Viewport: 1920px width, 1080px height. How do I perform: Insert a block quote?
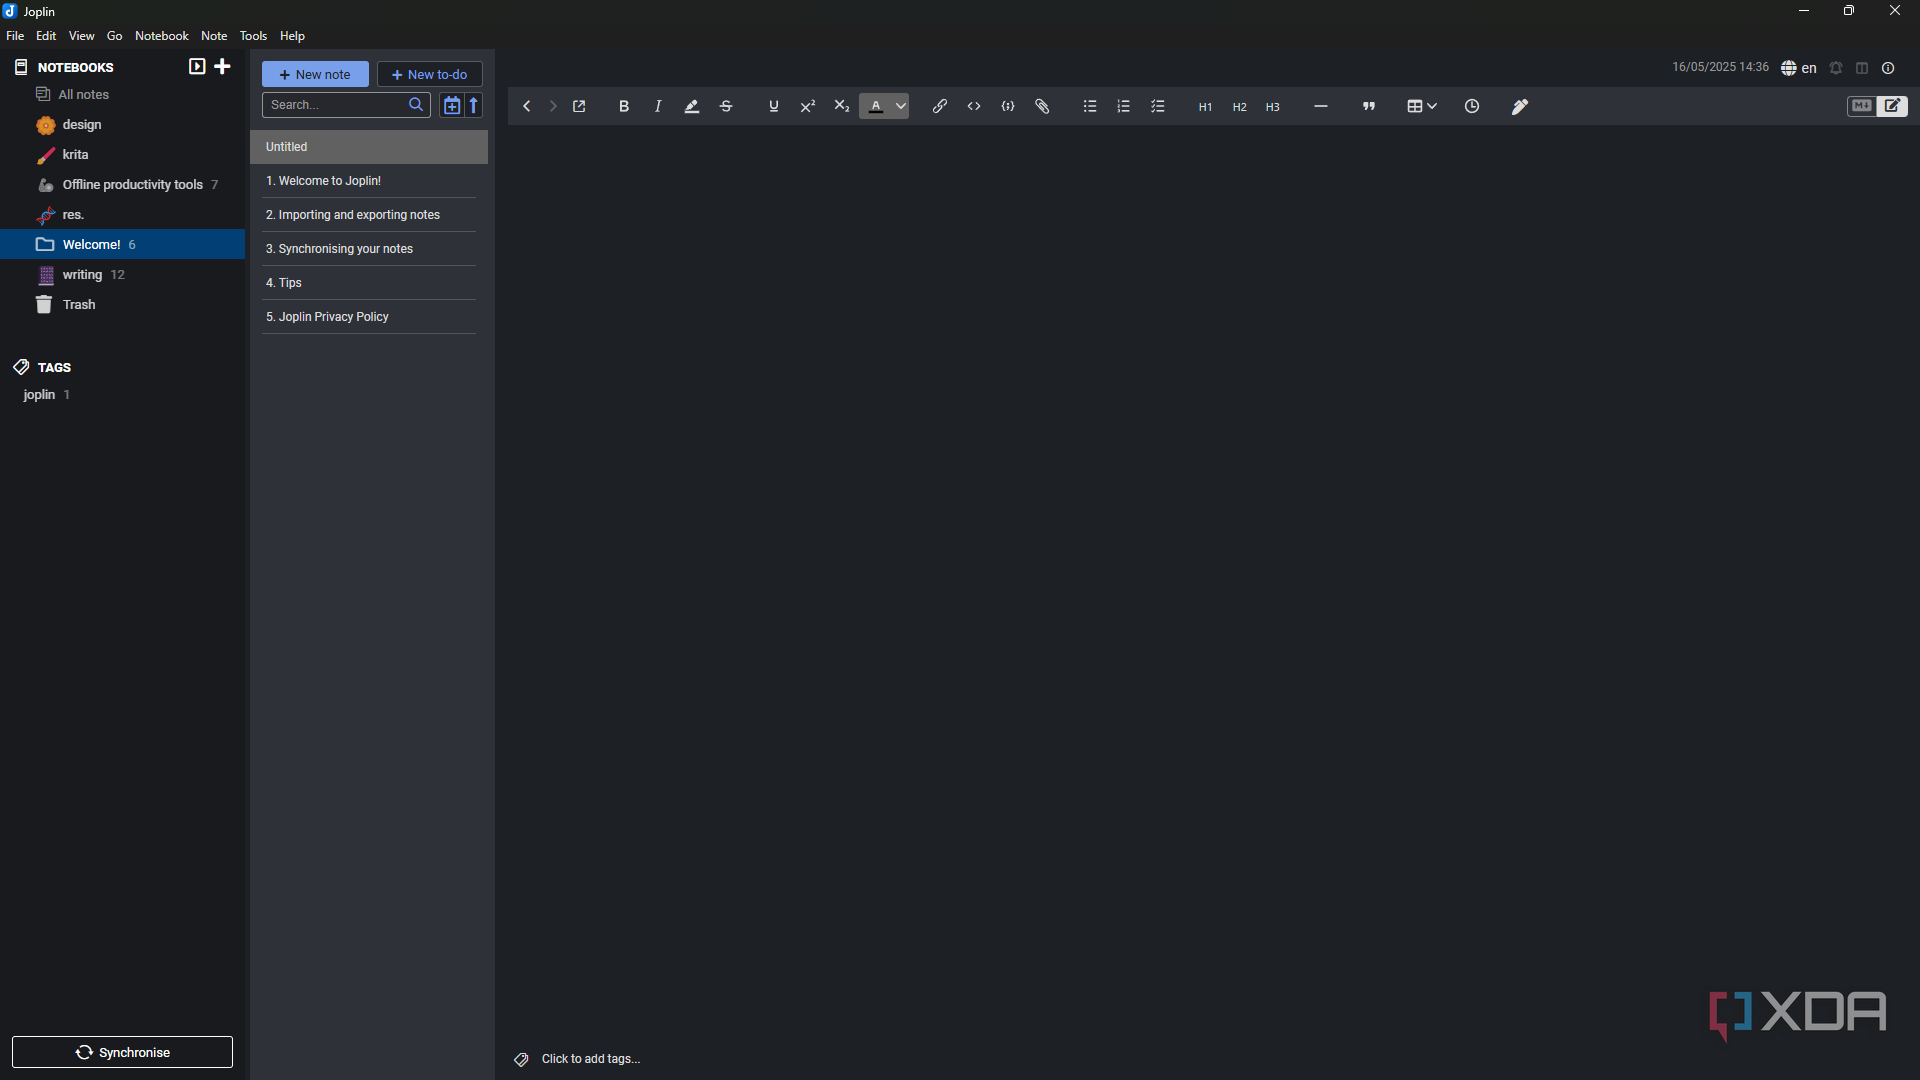[1369, 106]
